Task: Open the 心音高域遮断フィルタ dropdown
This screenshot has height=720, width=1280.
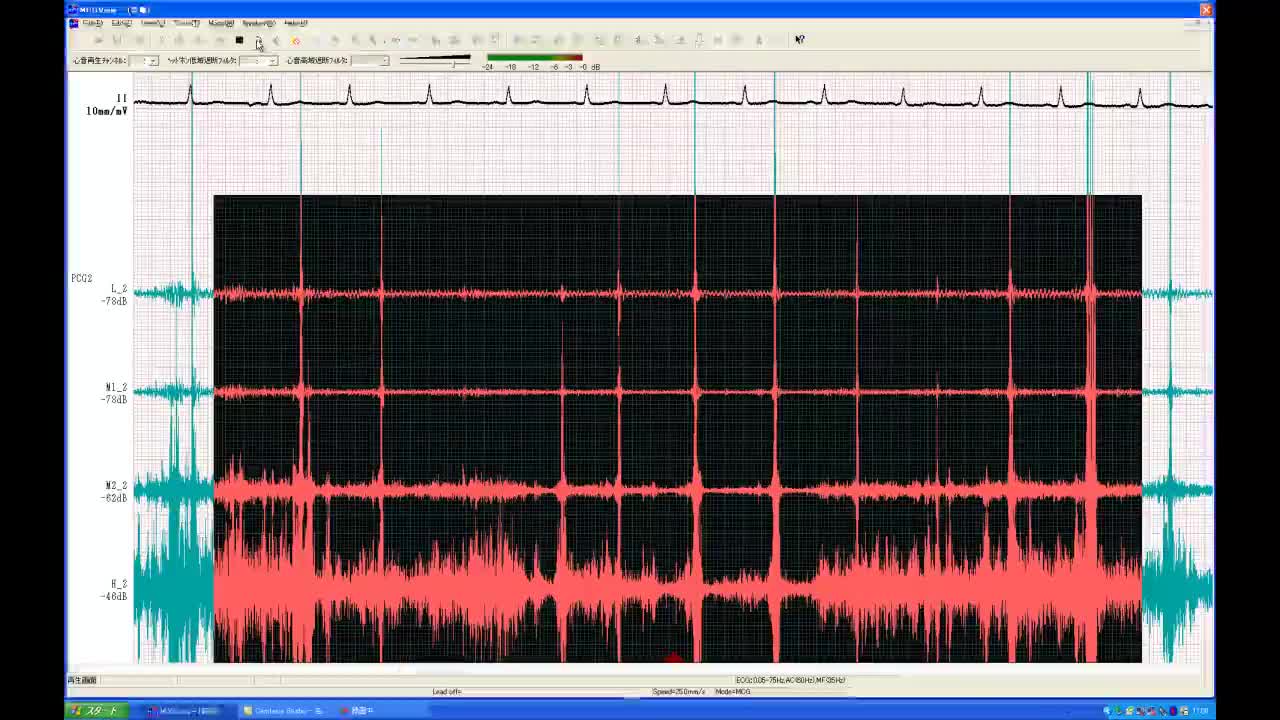Action: click(x=383, y=61)
